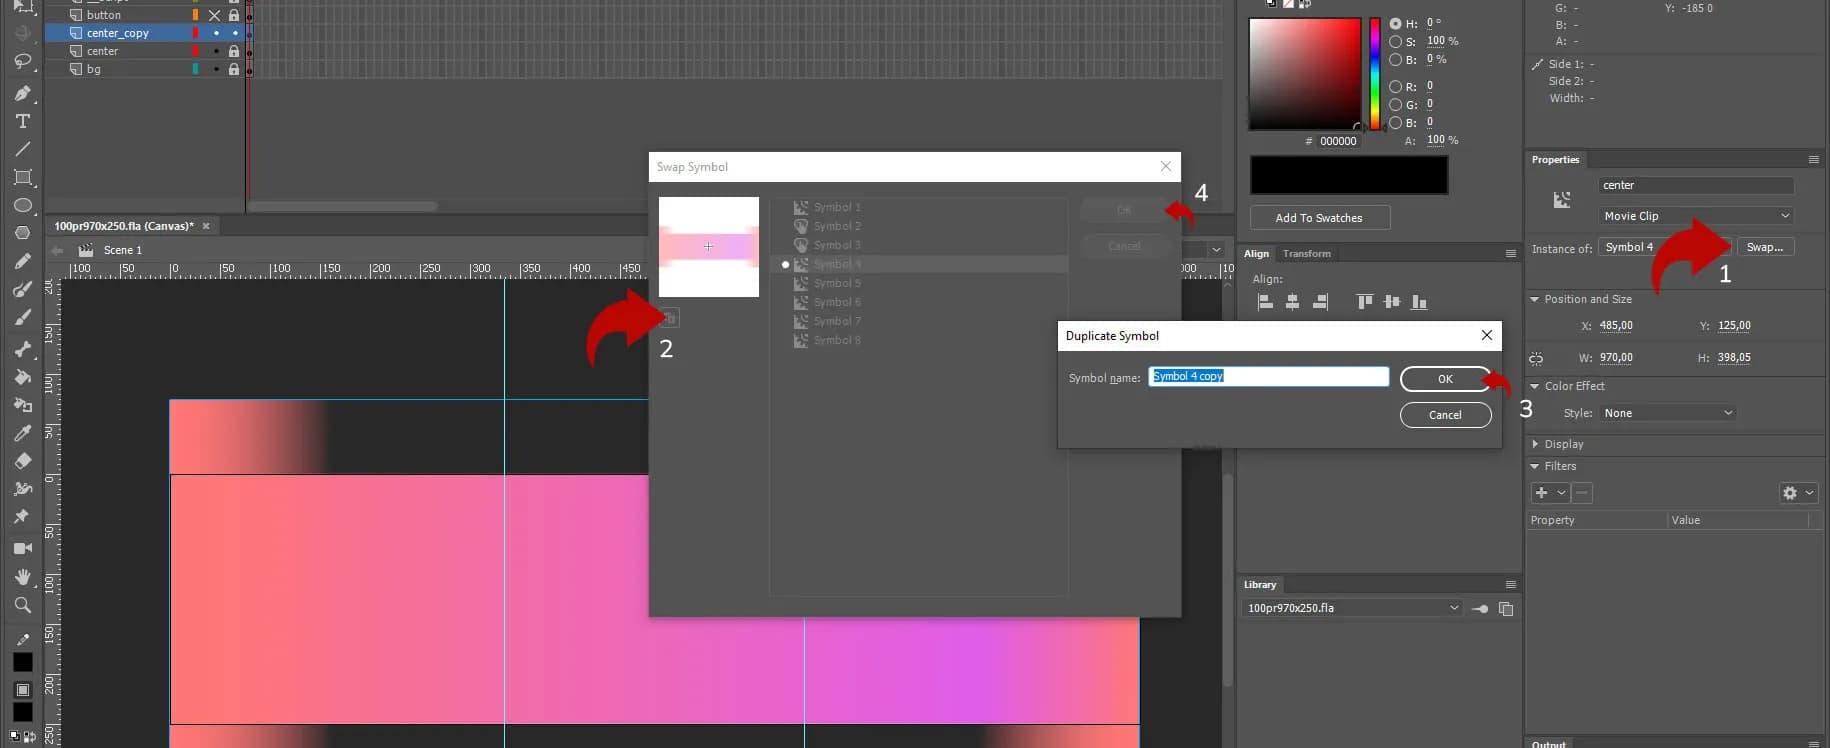Image resolution: width=1830 pixels, height=748 pixels.
Task: Click the hue spectrum slider
Action: [1375, 74]
